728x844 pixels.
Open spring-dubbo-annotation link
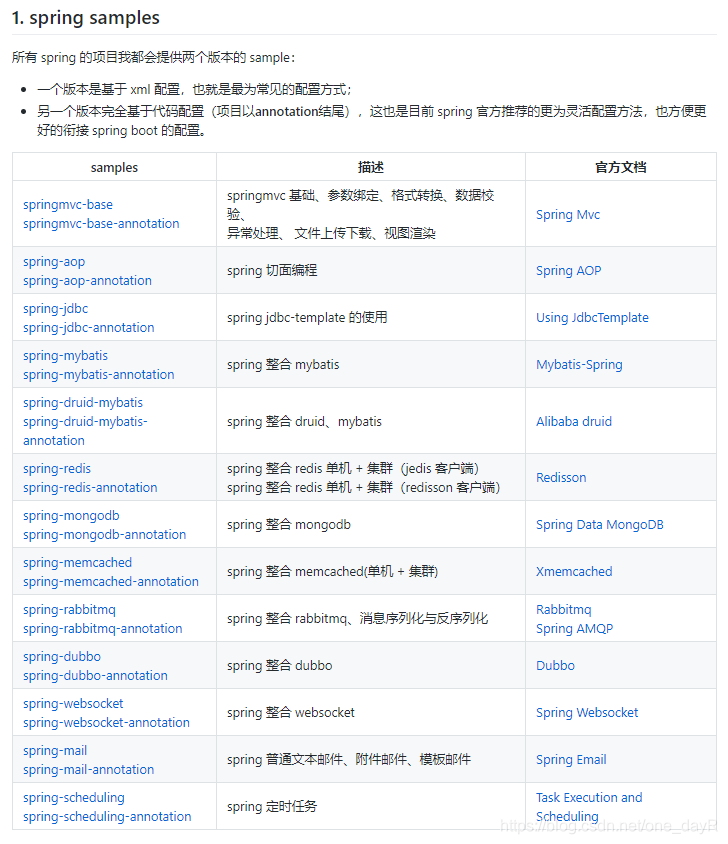click(x=95, y=675)
